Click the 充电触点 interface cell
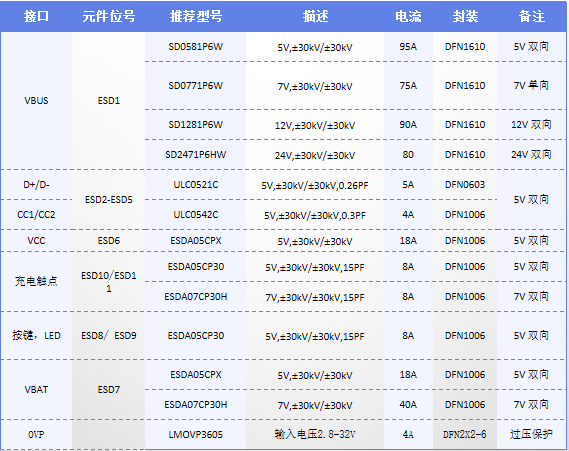This screenshot has width=569, height=451. [x=36, y=281]
